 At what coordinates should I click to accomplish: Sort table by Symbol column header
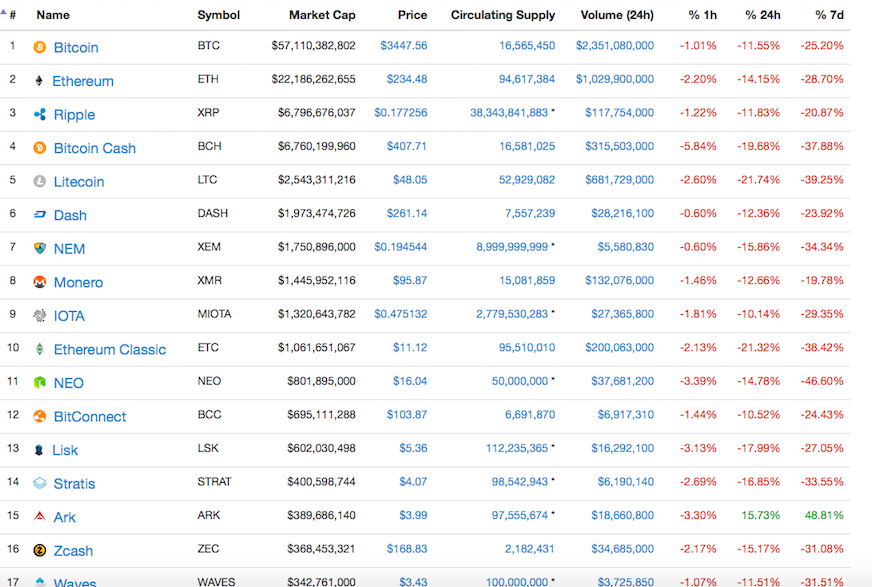click(x=219, y=15)
